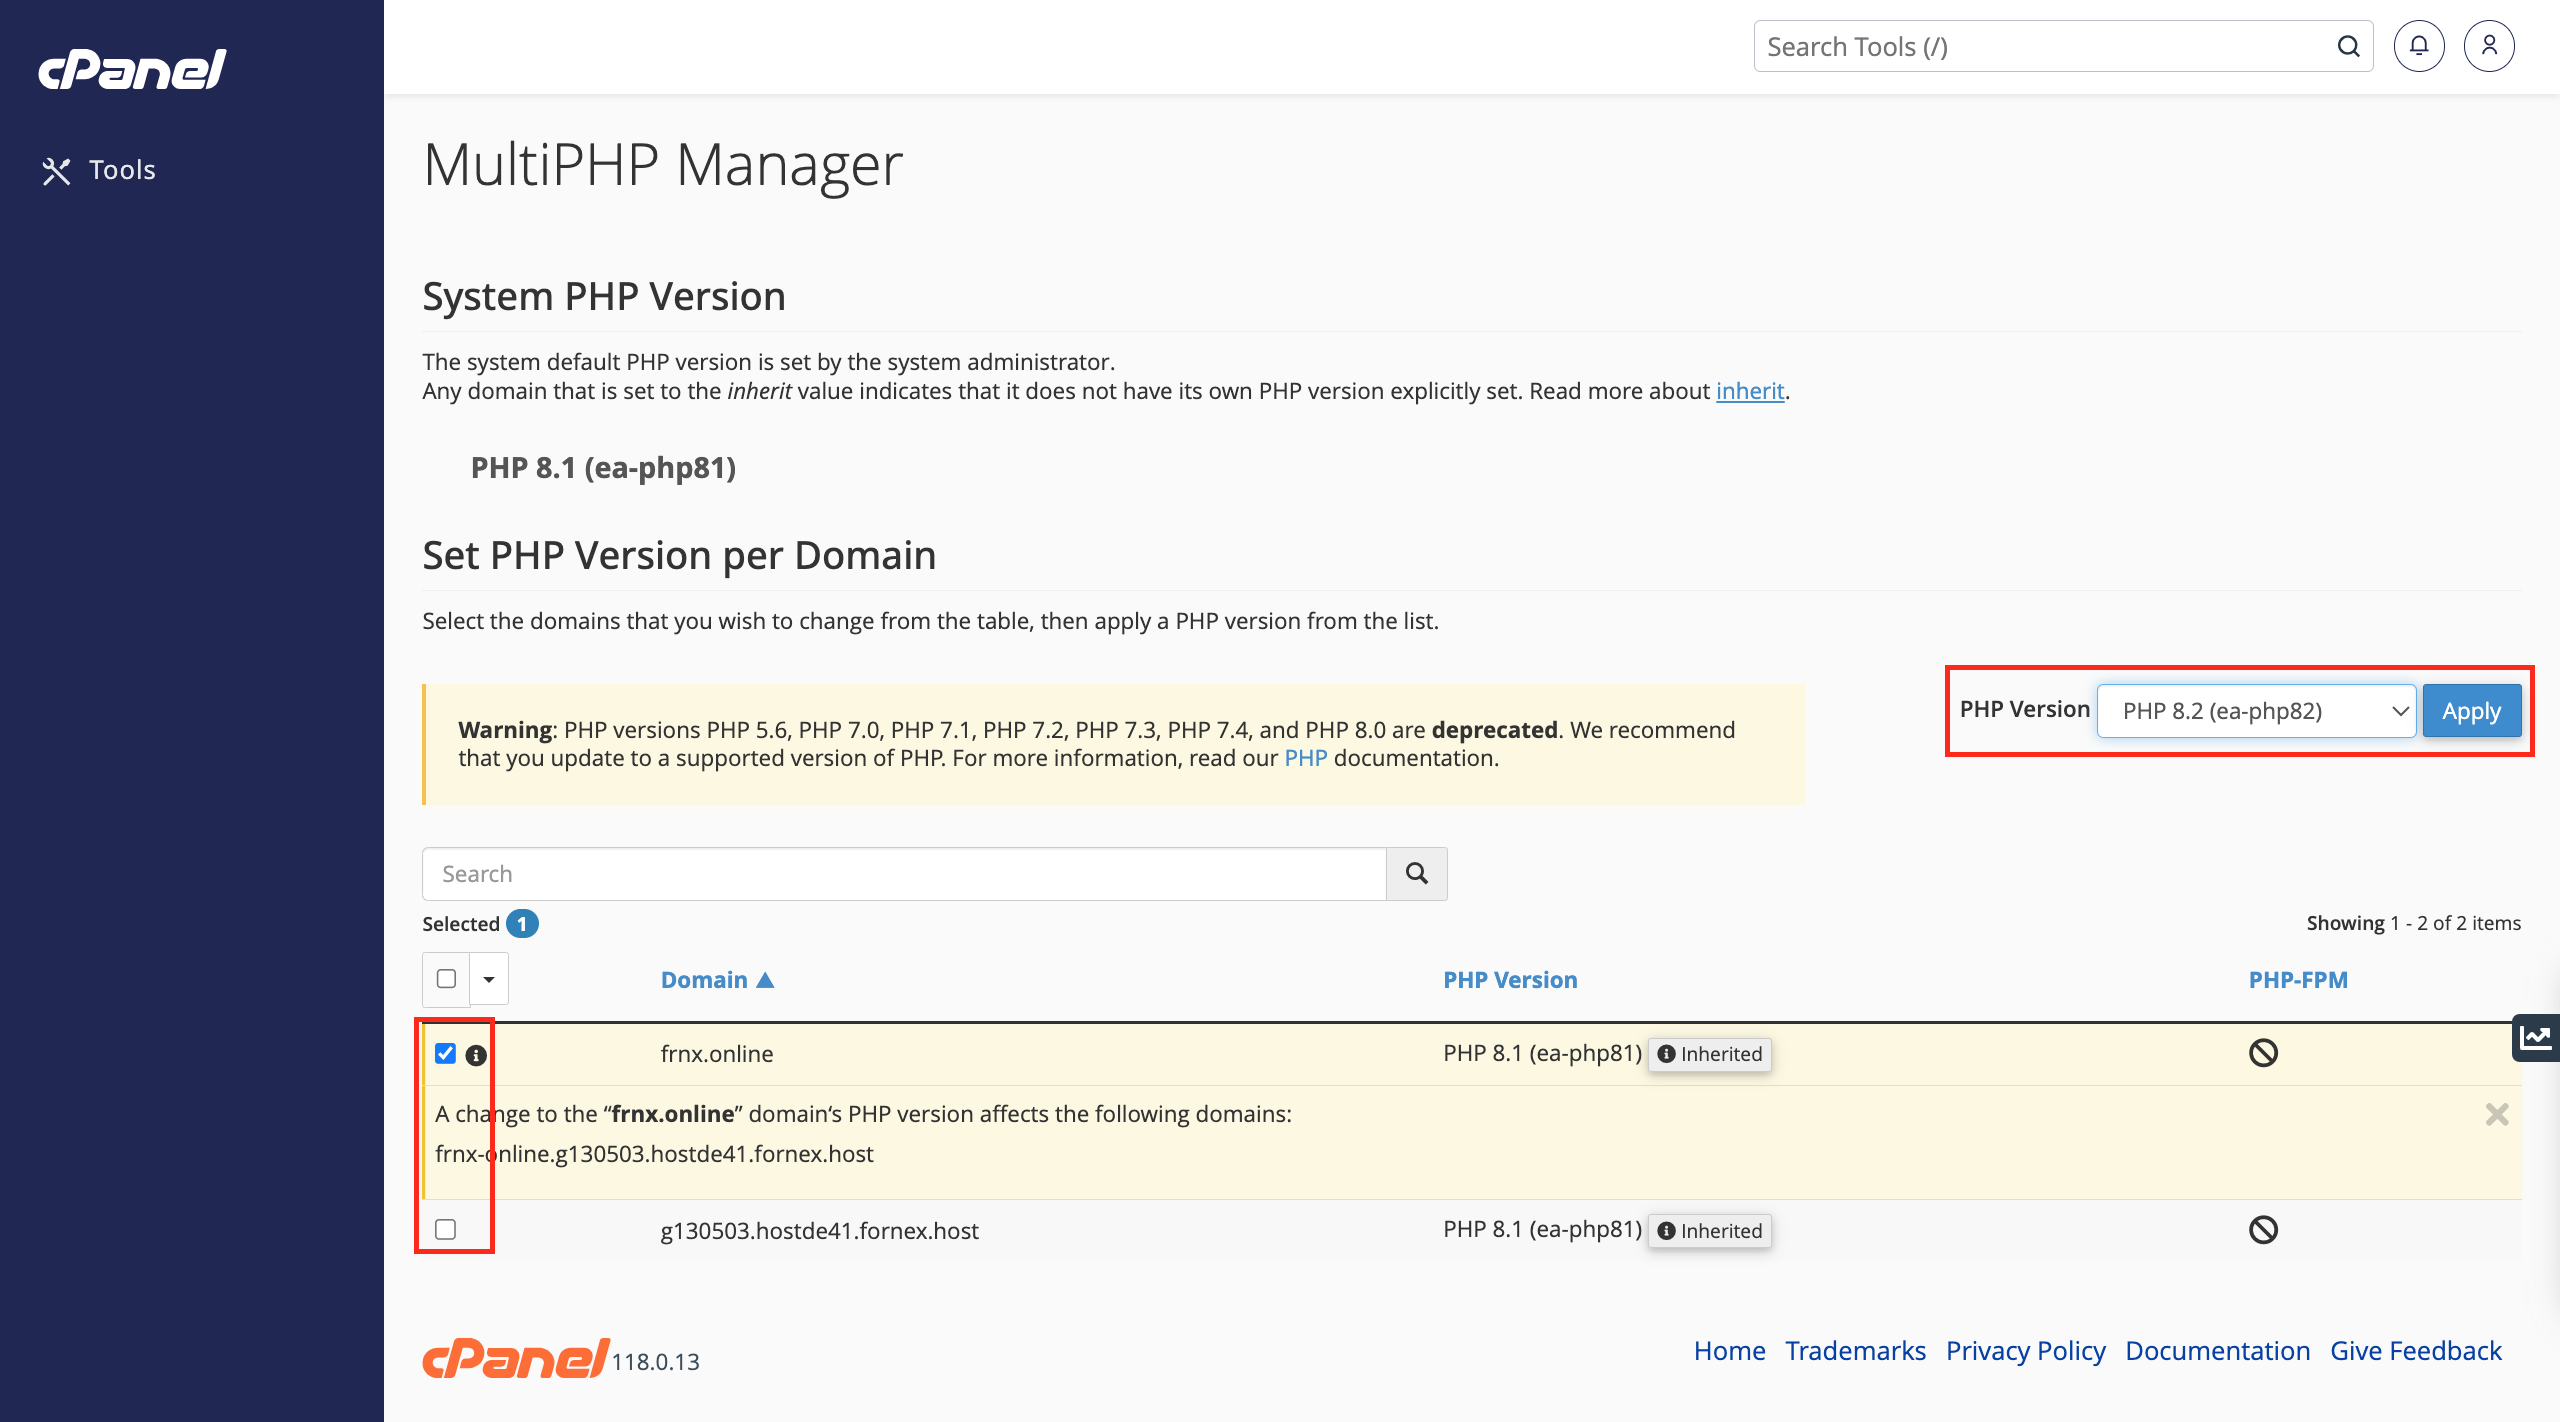The width and height of the screenshot is (2560, 1422).
Task: Click the g130503.hostde41.fornex.host domain name
Action: click(x=819, y=1231)
